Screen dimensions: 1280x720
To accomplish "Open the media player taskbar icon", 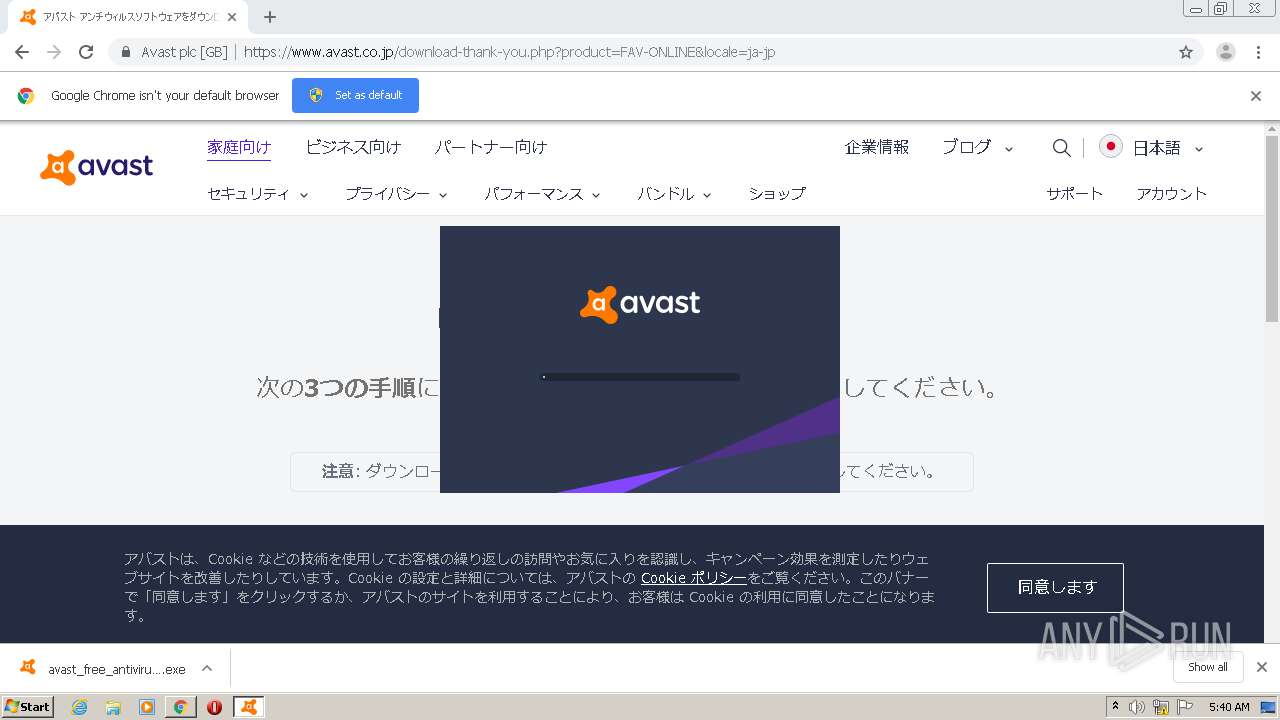I will [147, 707].
